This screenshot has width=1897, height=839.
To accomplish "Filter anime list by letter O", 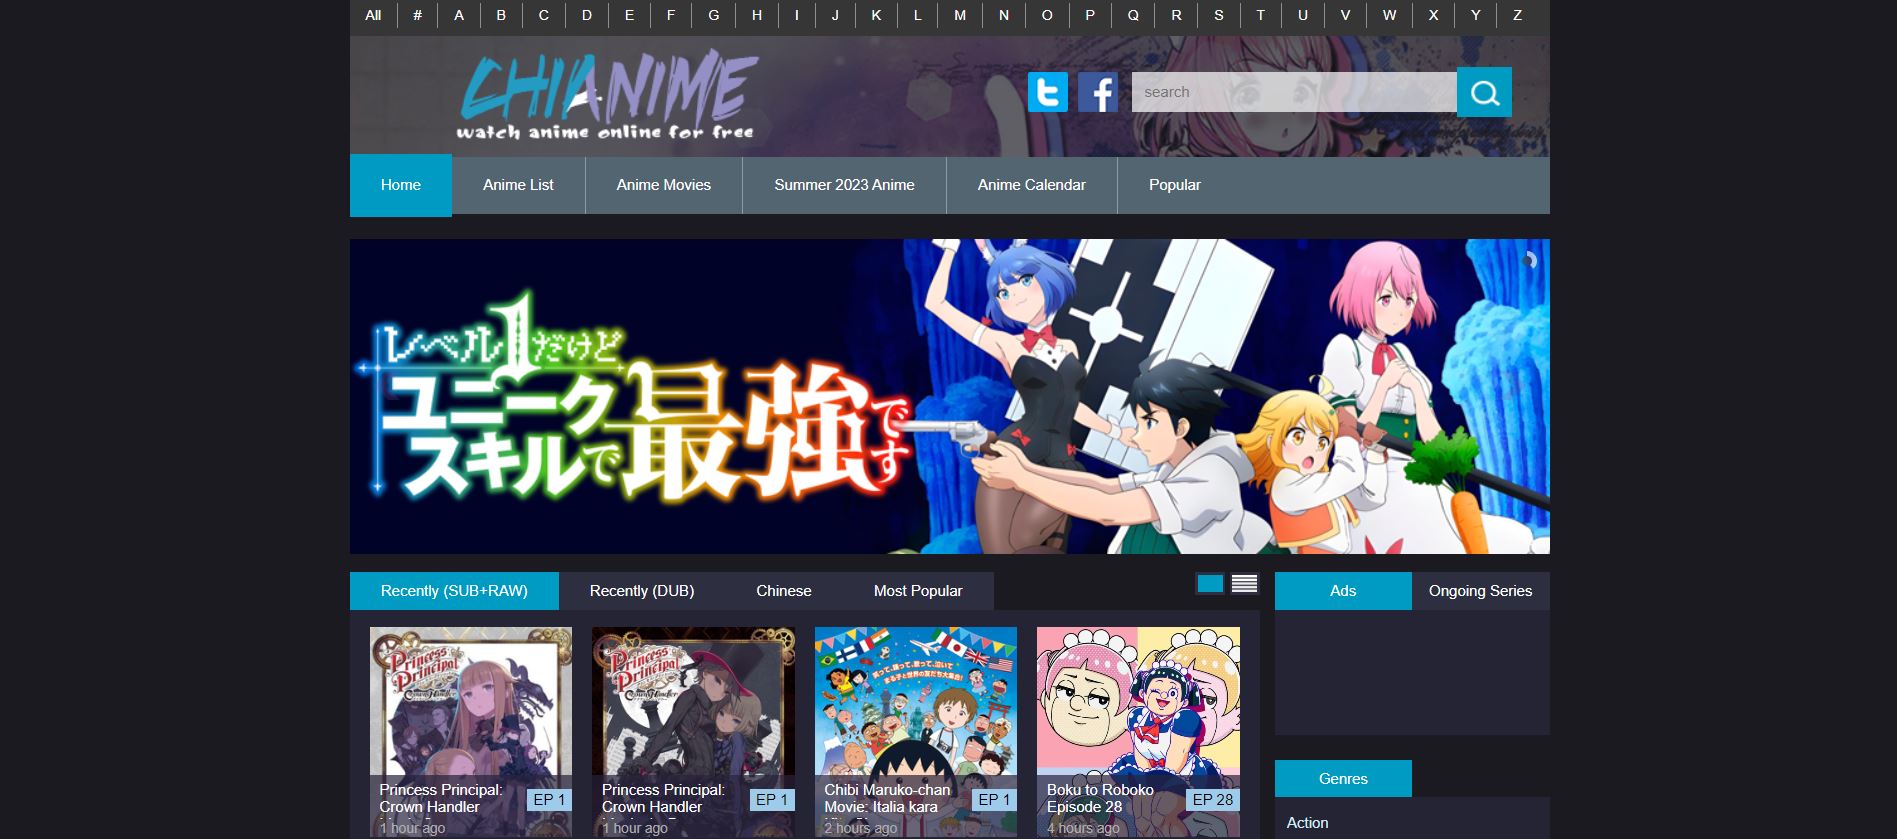I will pyautogui.click(x=1047, y=15).
